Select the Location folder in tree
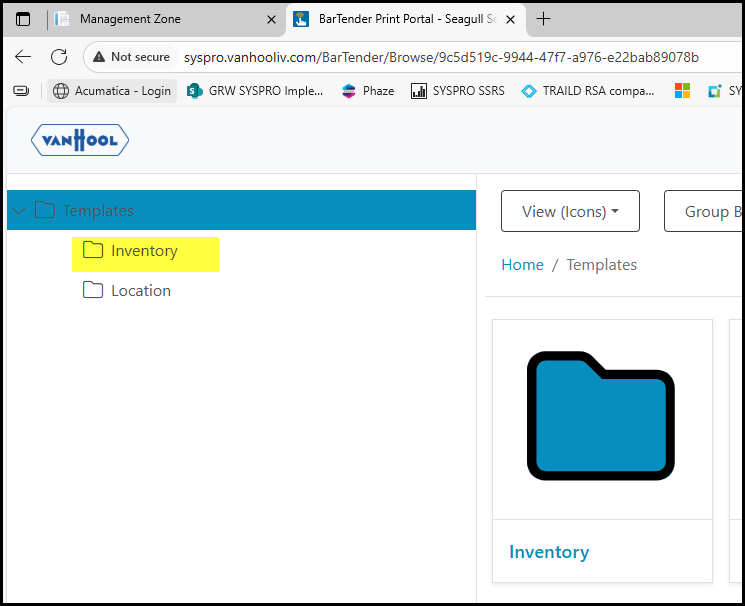 tap(140, 291)
